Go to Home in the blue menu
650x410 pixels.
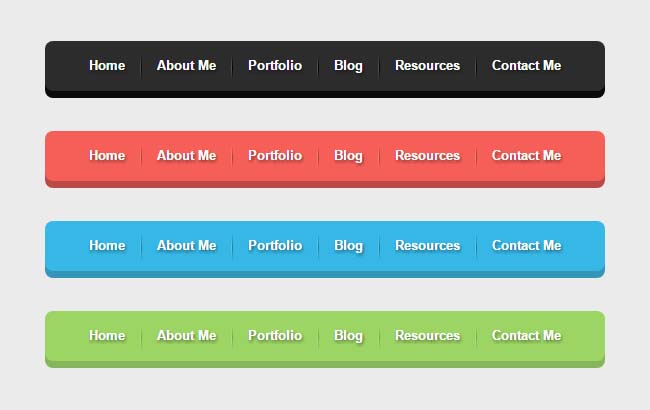point(107,246)
